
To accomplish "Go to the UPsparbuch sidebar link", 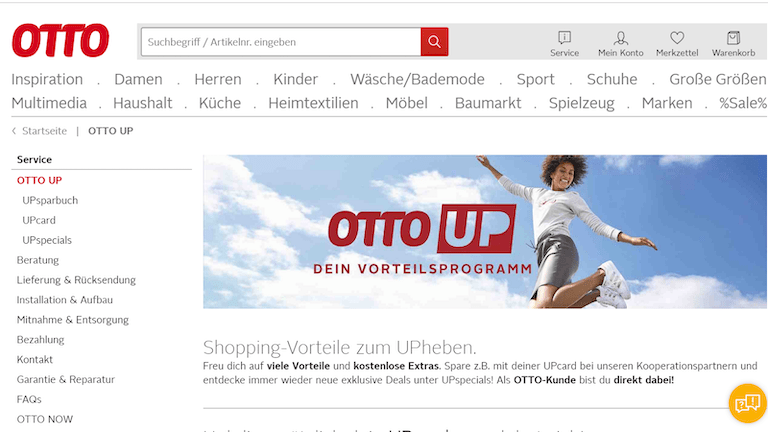I will tap(50, 200).
